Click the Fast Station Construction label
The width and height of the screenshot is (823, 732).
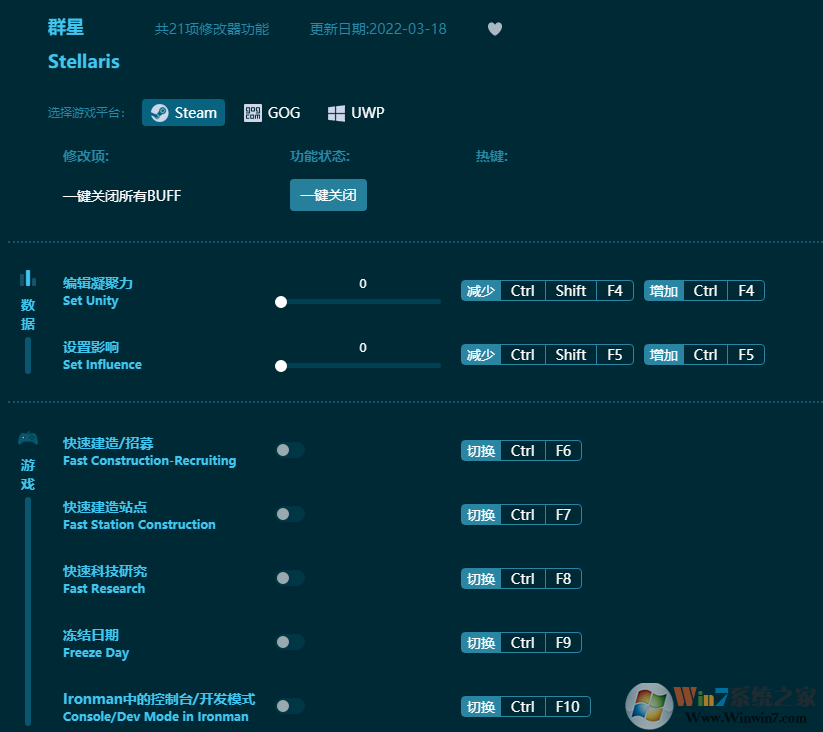click(x=139, y=525)
